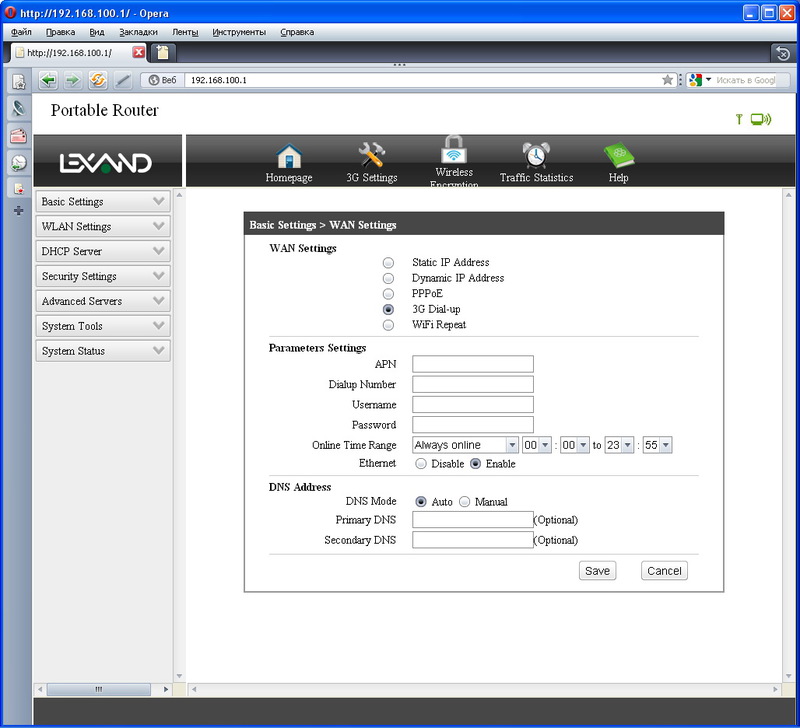Reload page with the orange refresh icon
Viewport: 800px width, 728px height.
[x=97, y=80]
